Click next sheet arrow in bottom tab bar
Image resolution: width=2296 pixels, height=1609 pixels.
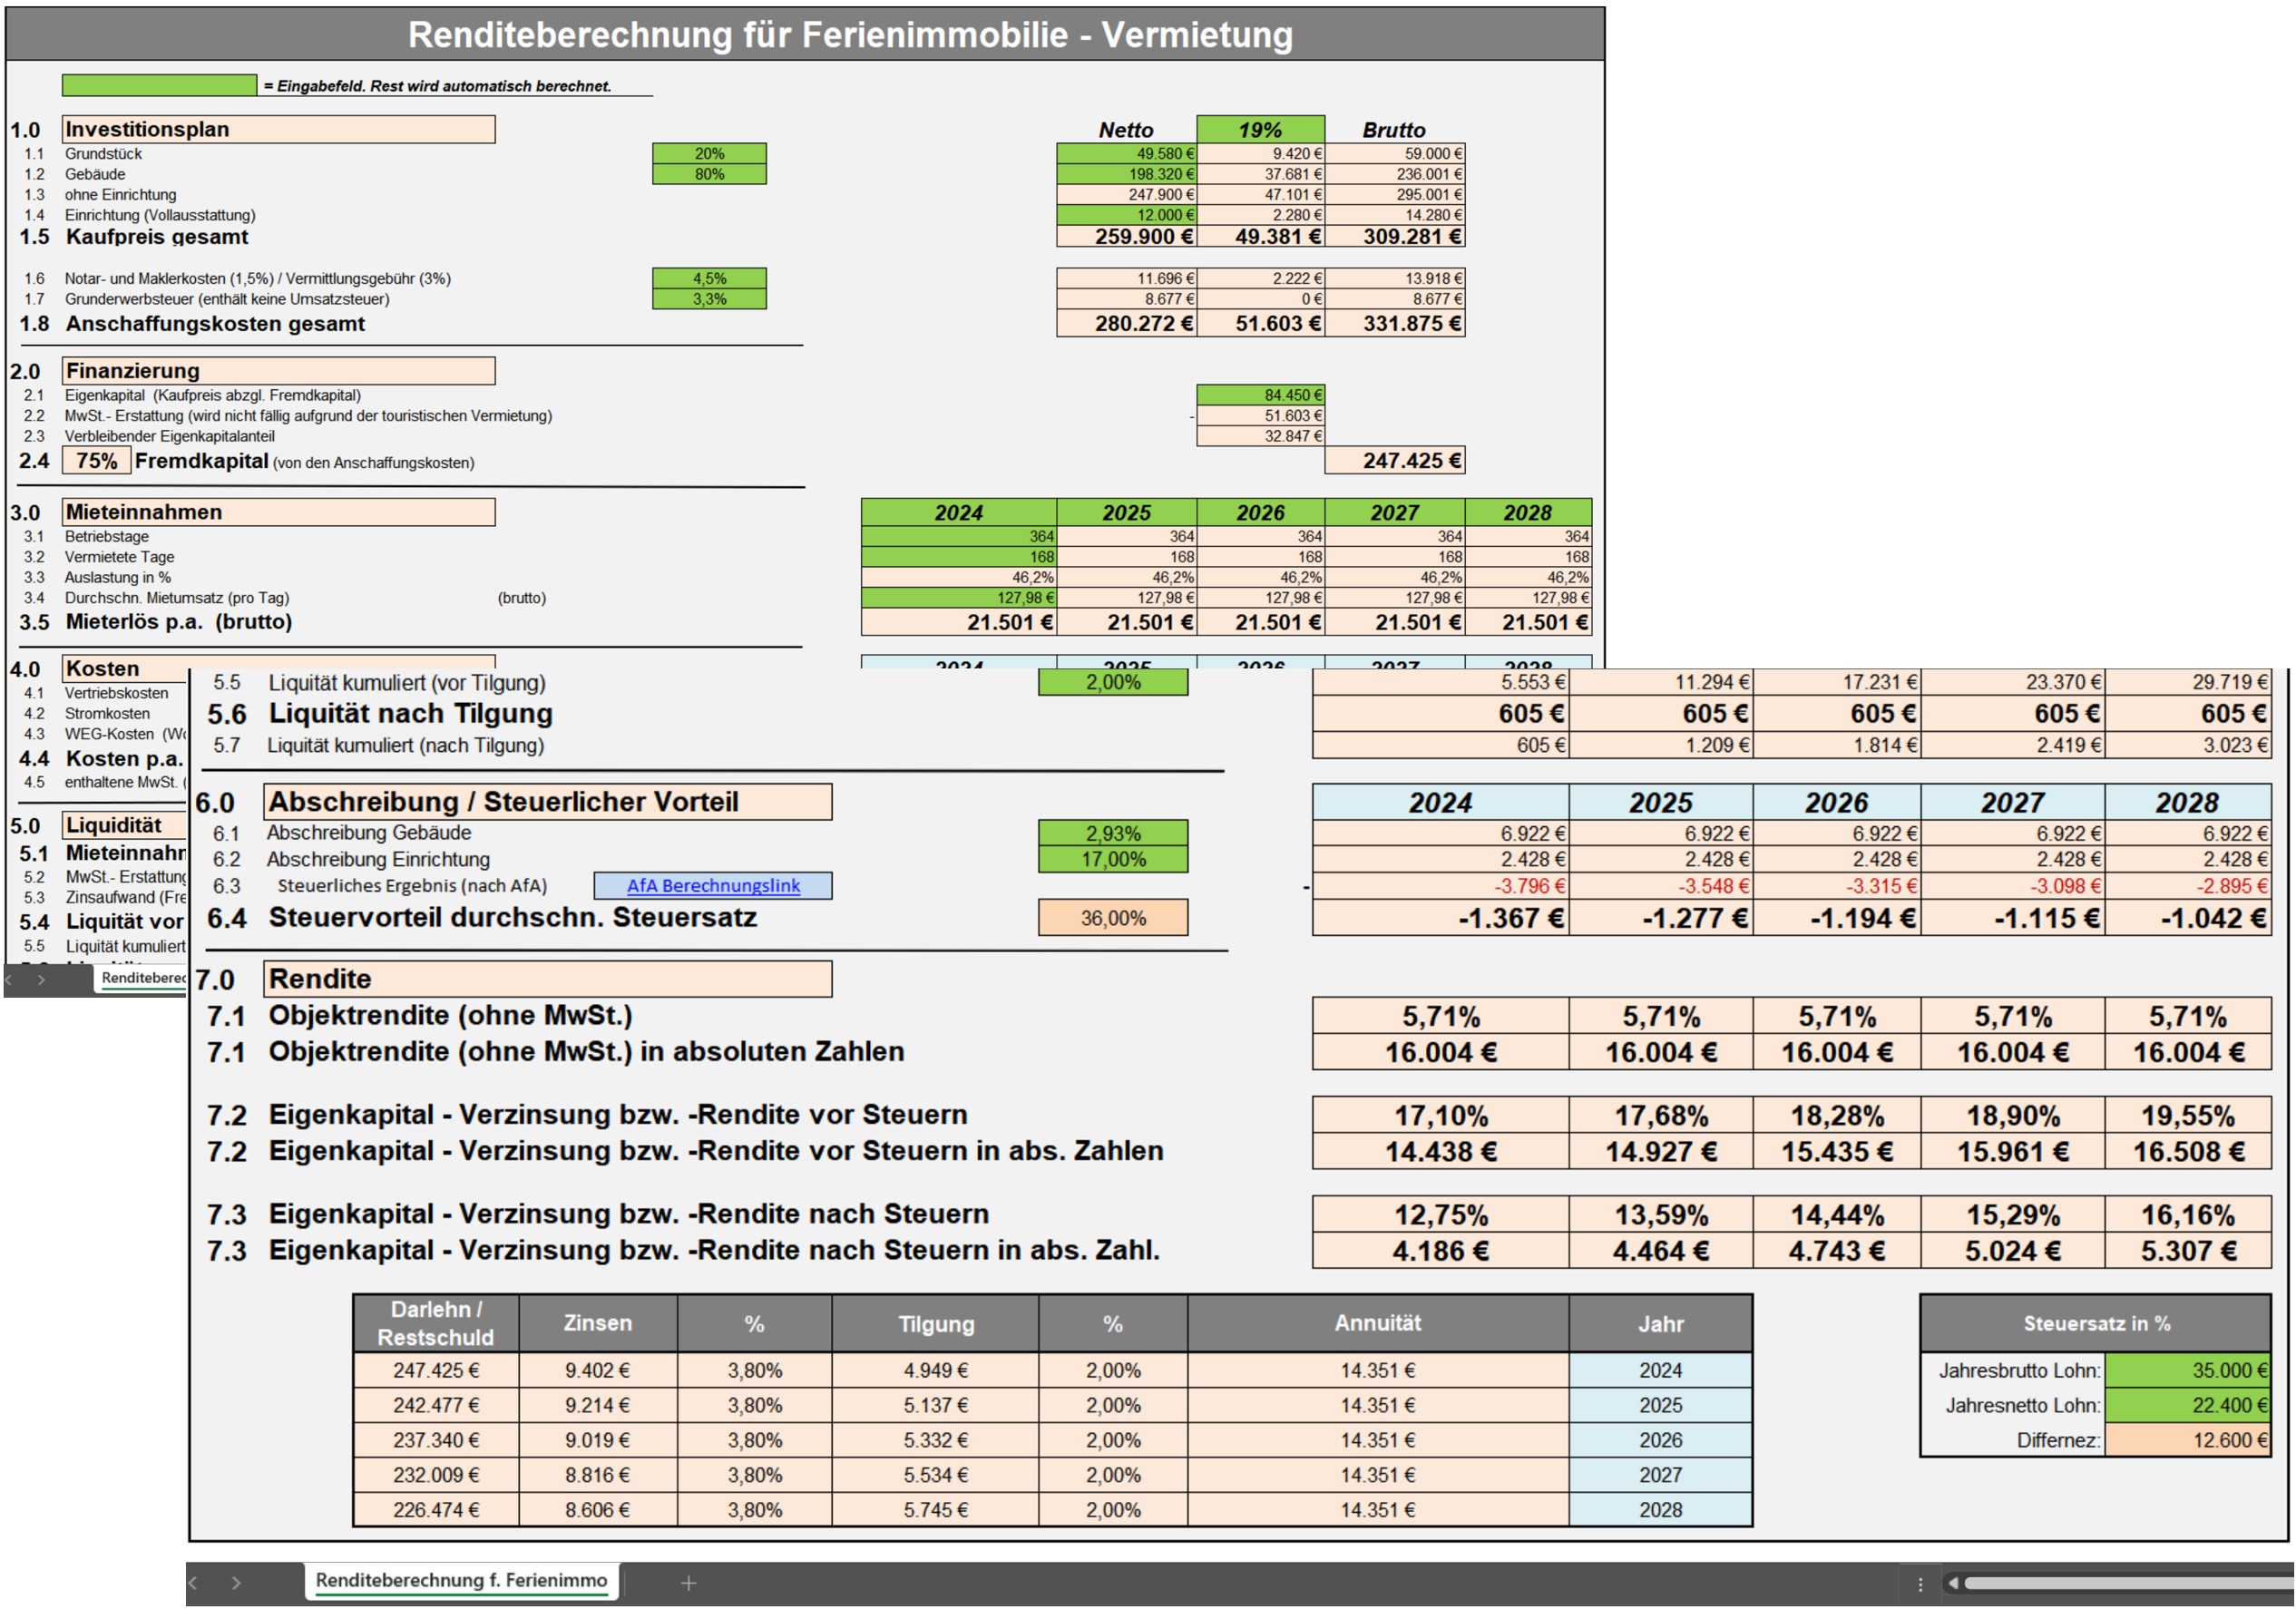tap(236, 1582)
